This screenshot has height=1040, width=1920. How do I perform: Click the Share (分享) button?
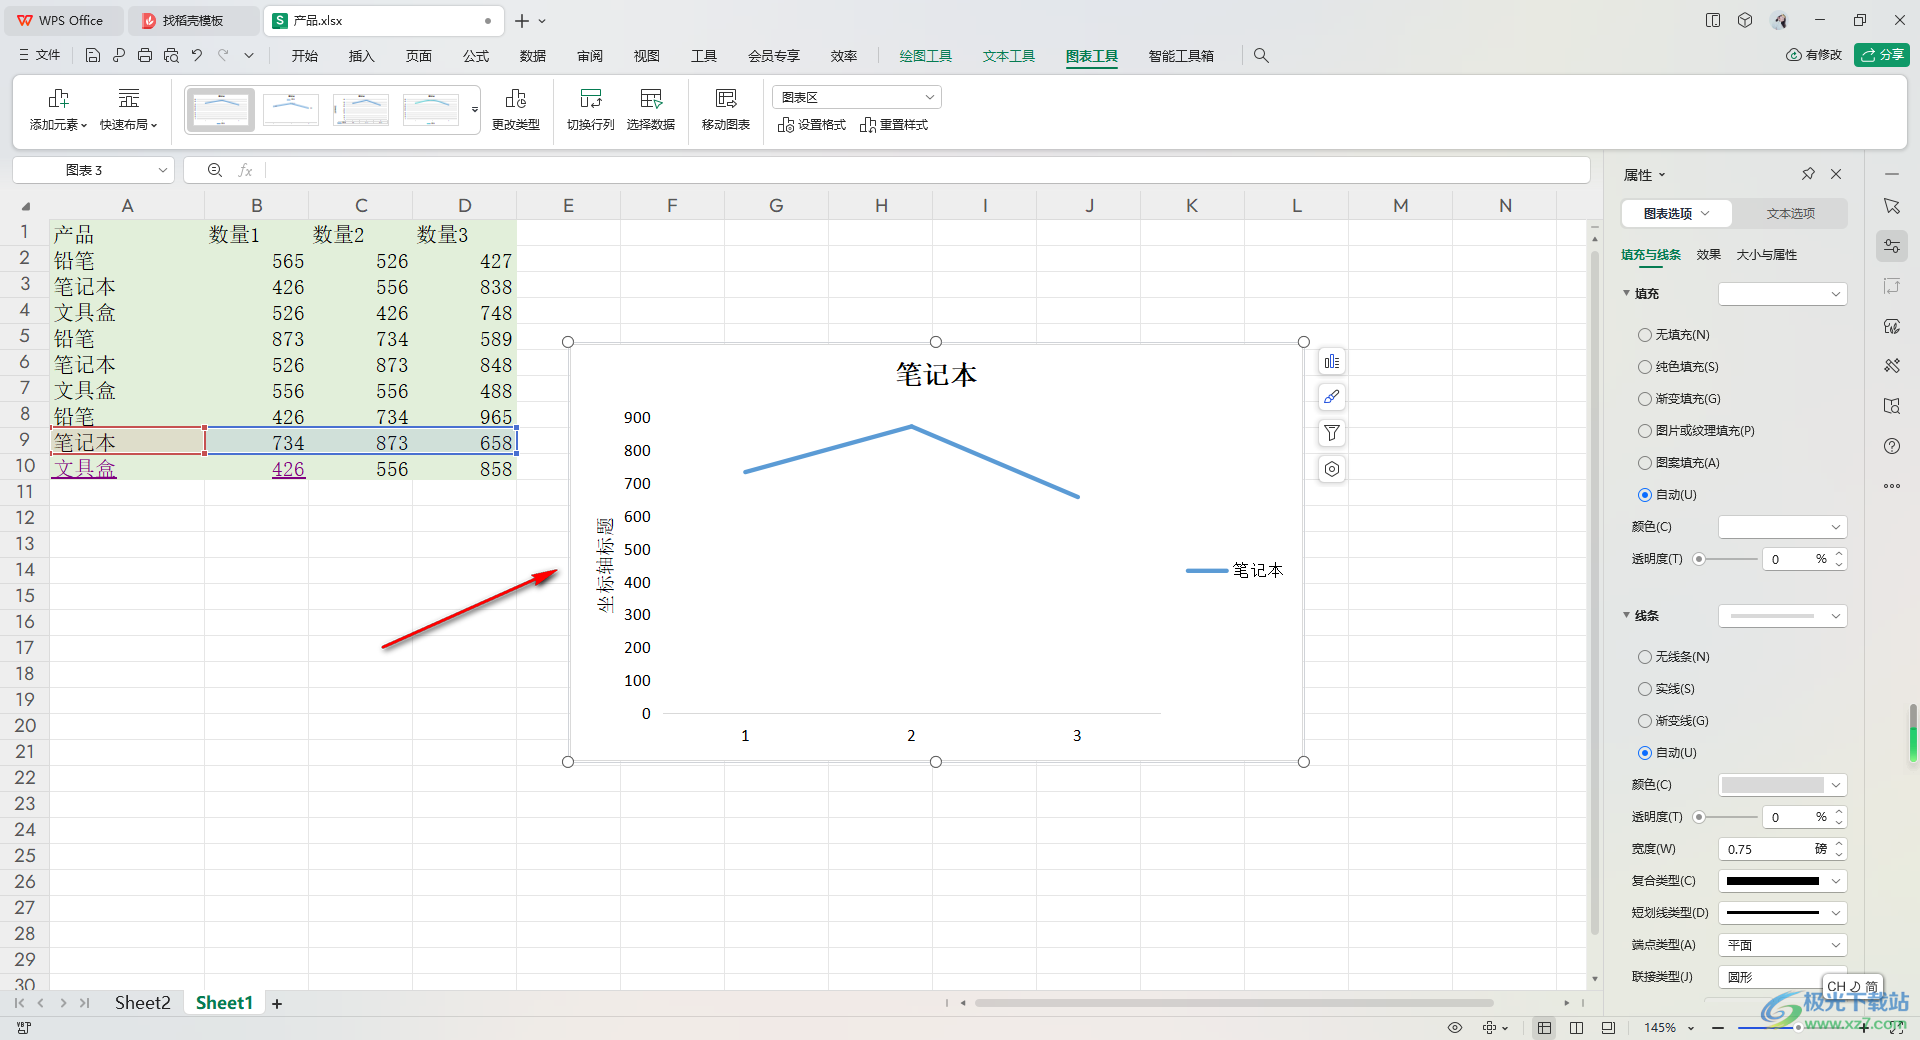(1882, 55)
